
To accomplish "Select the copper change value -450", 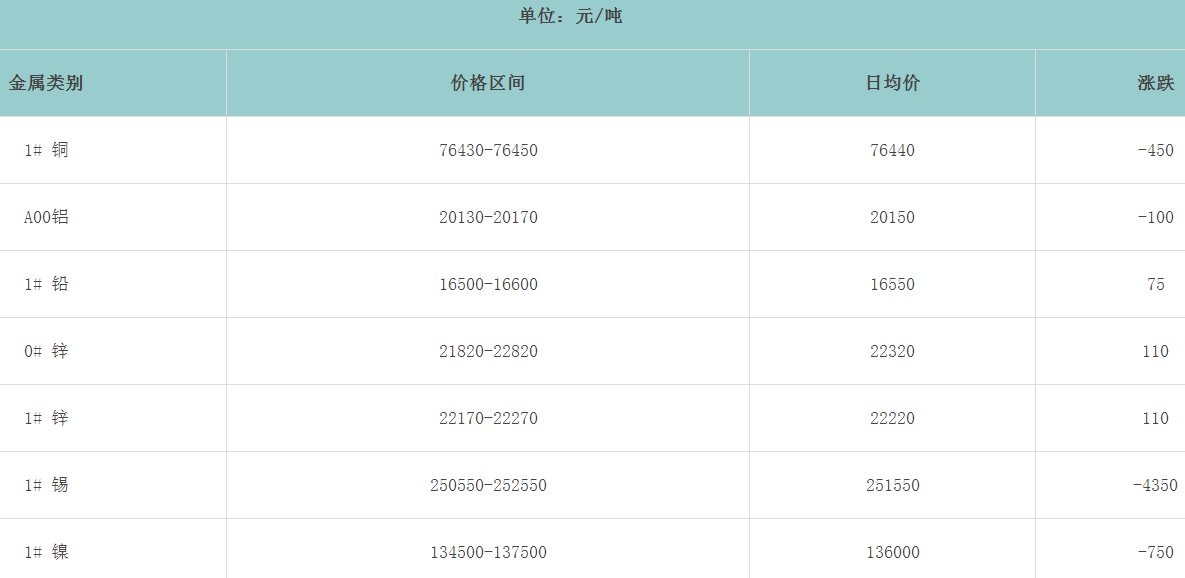I will (x=1155, y=150).
